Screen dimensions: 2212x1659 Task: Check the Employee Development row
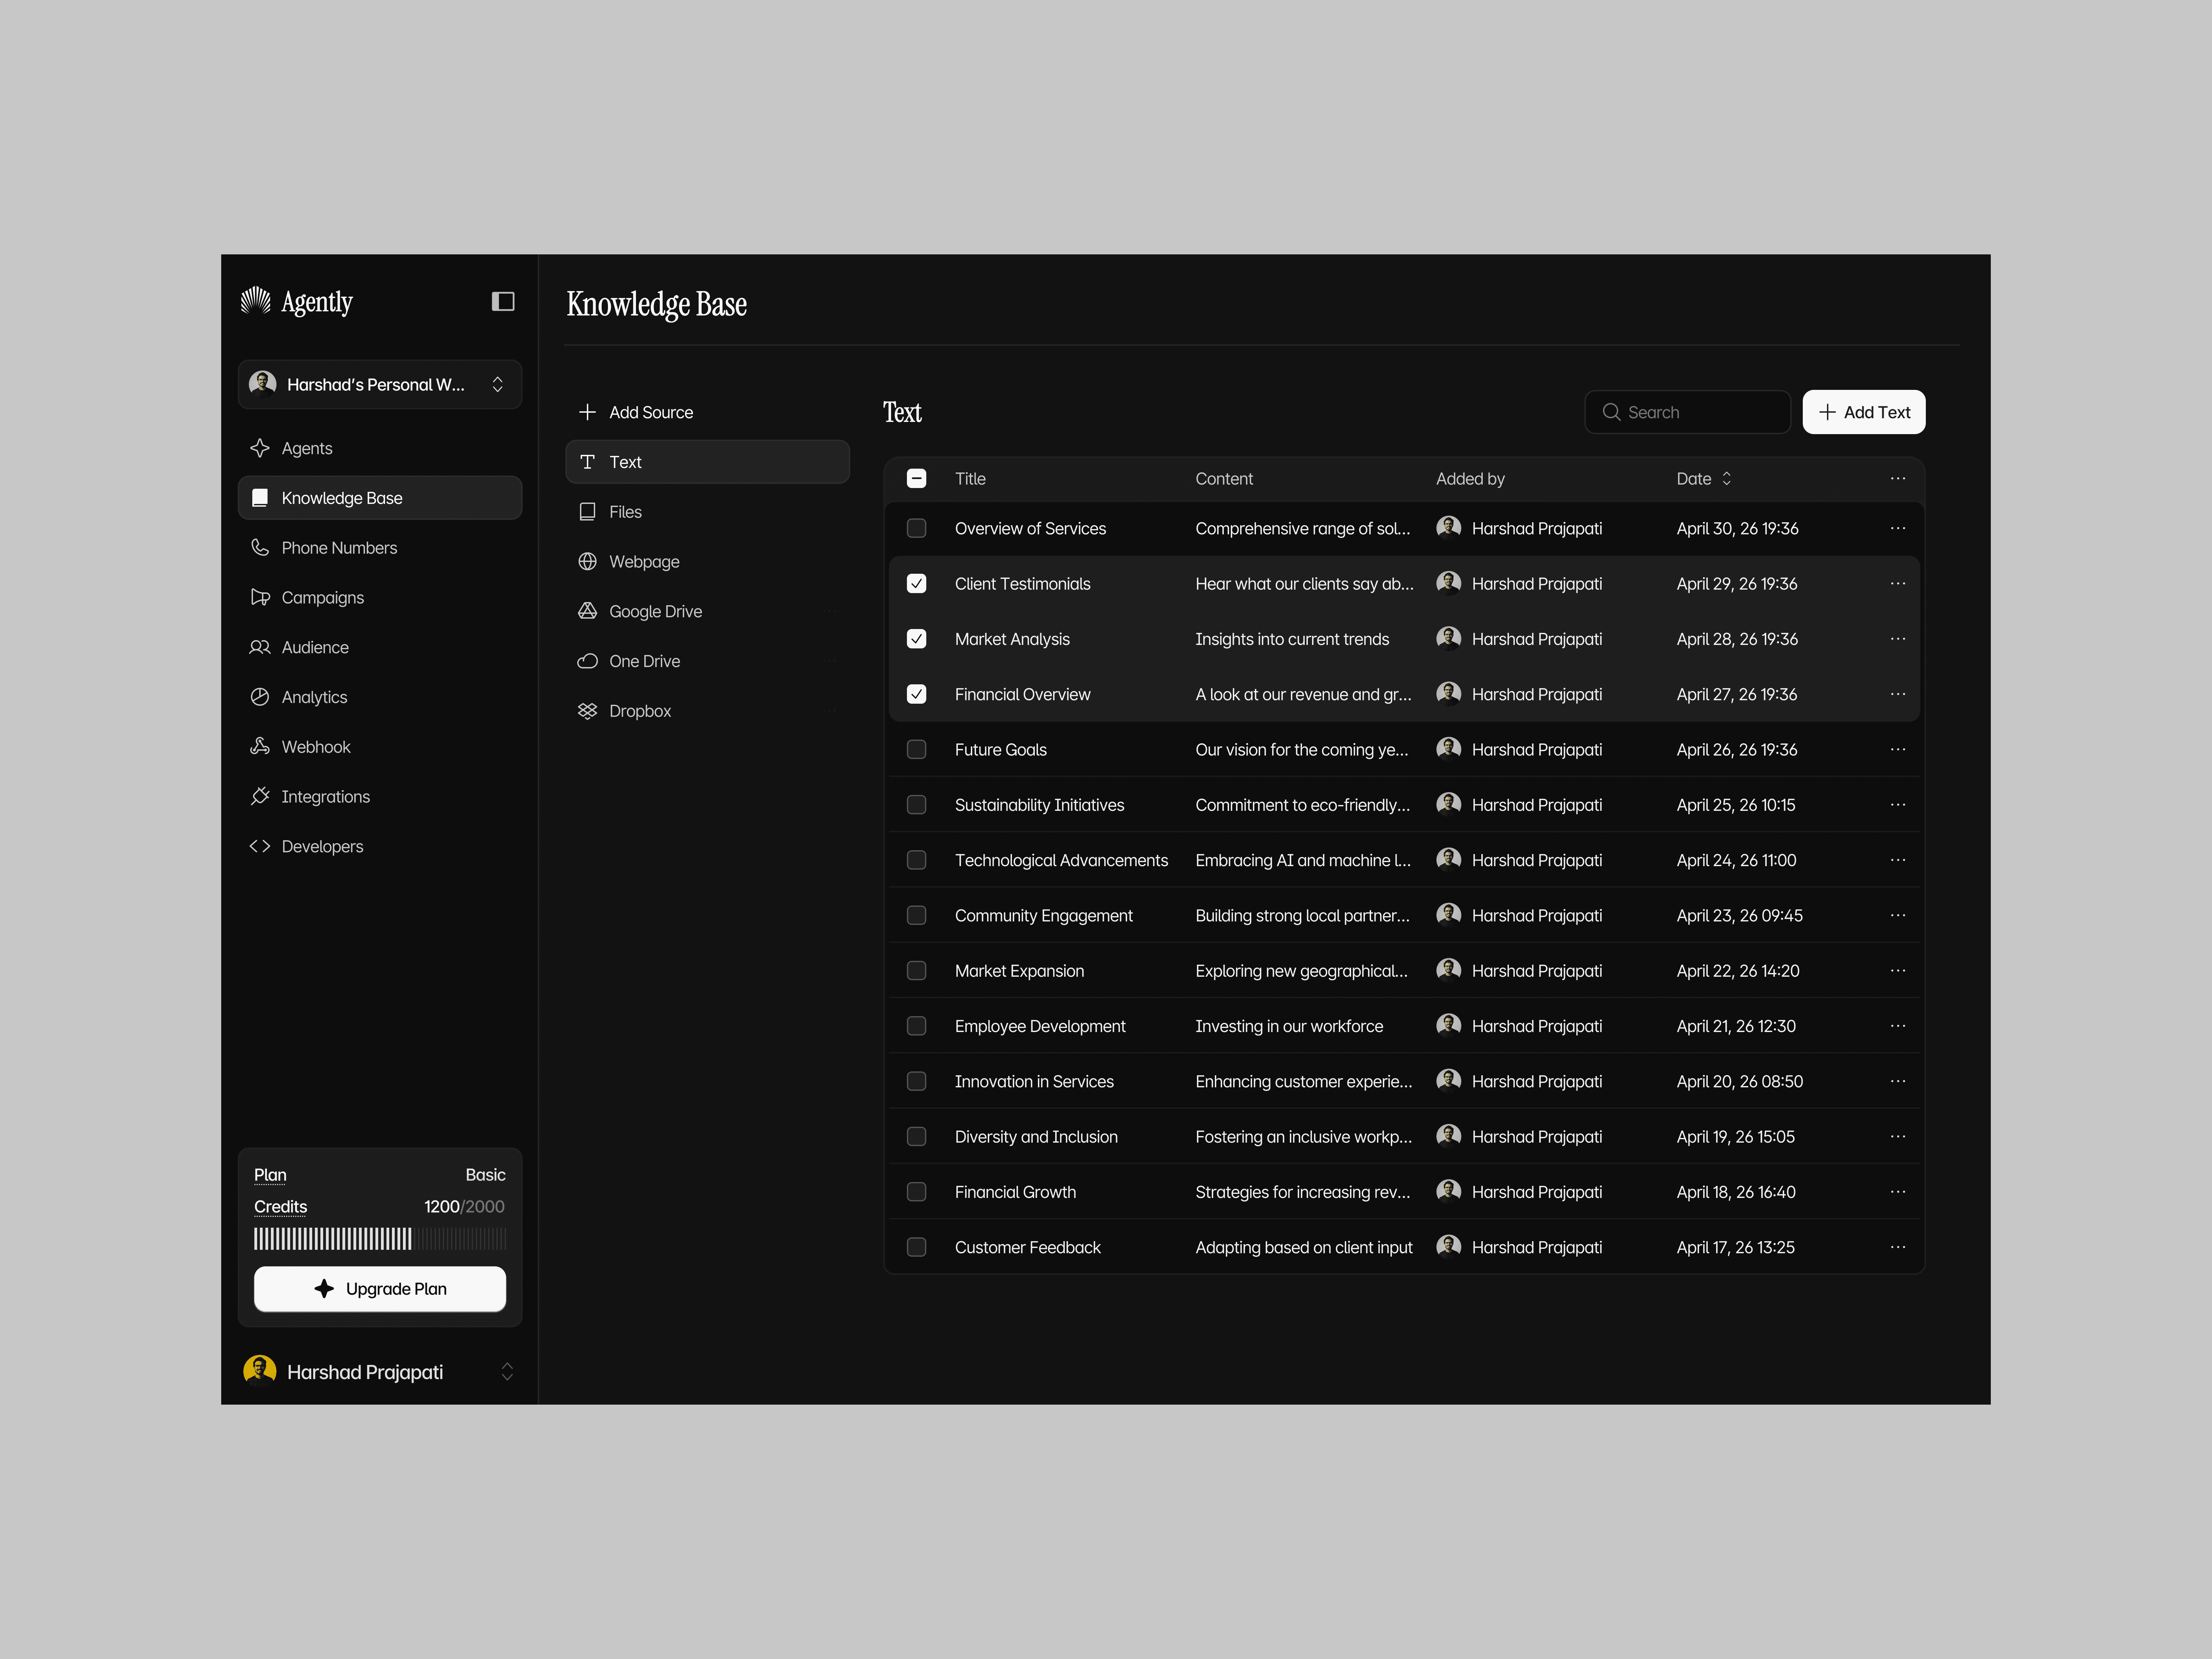[916, 1026]
